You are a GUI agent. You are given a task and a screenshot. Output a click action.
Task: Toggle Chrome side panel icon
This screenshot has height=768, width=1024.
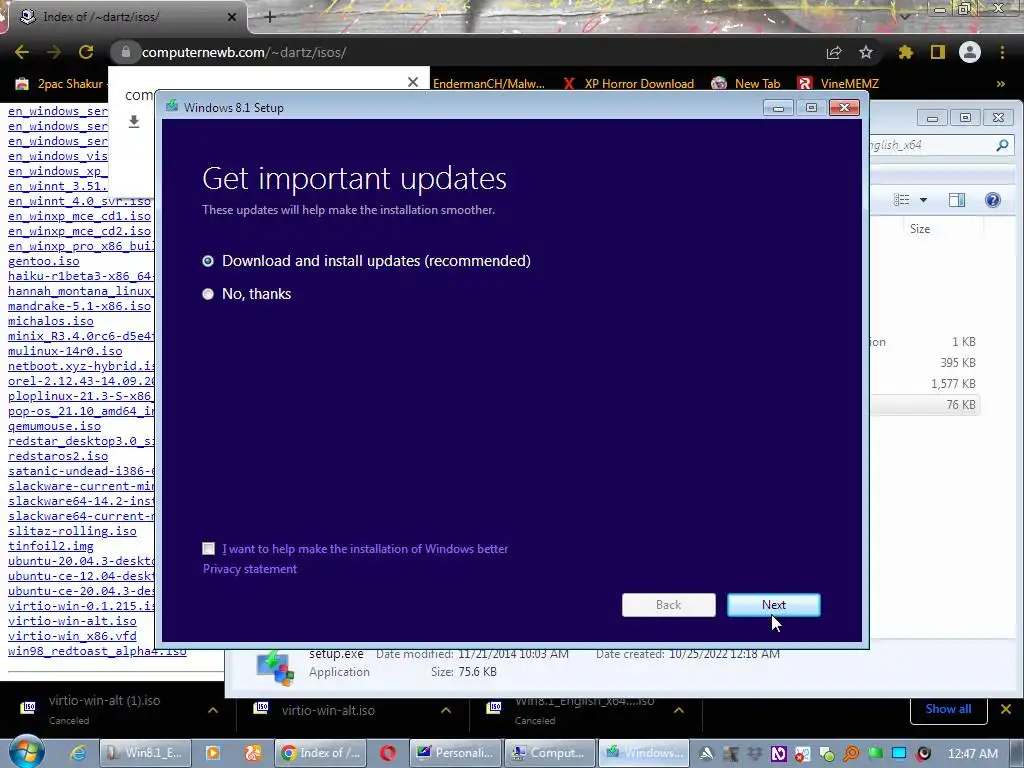pos(938,52)
